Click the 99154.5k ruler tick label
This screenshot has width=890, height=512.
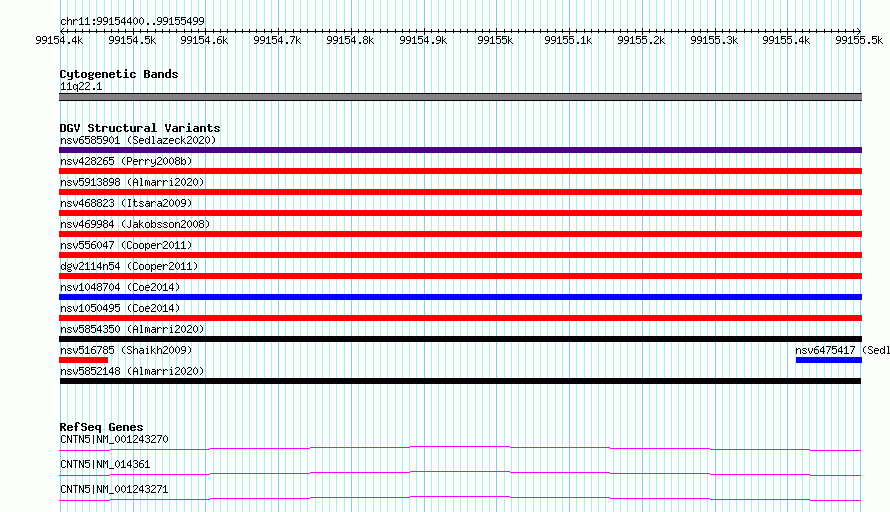(x=132, y=40)
